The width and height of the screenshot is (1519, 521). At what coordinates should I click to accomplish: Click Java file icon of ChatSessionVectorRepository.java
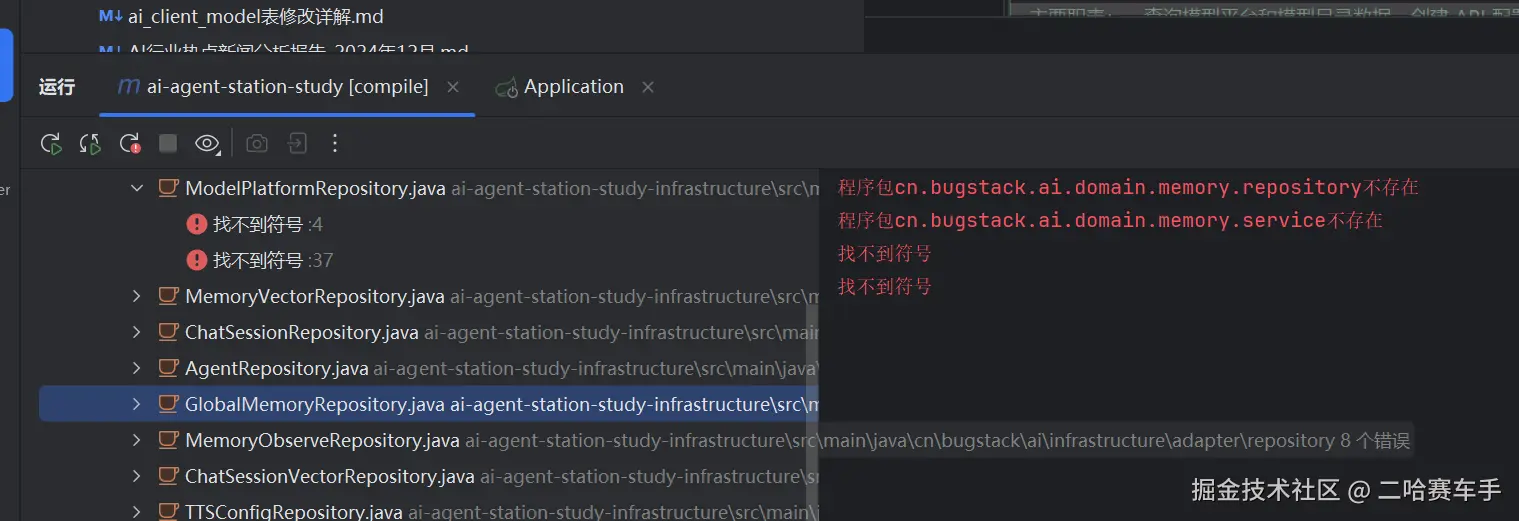coord(168,476)
